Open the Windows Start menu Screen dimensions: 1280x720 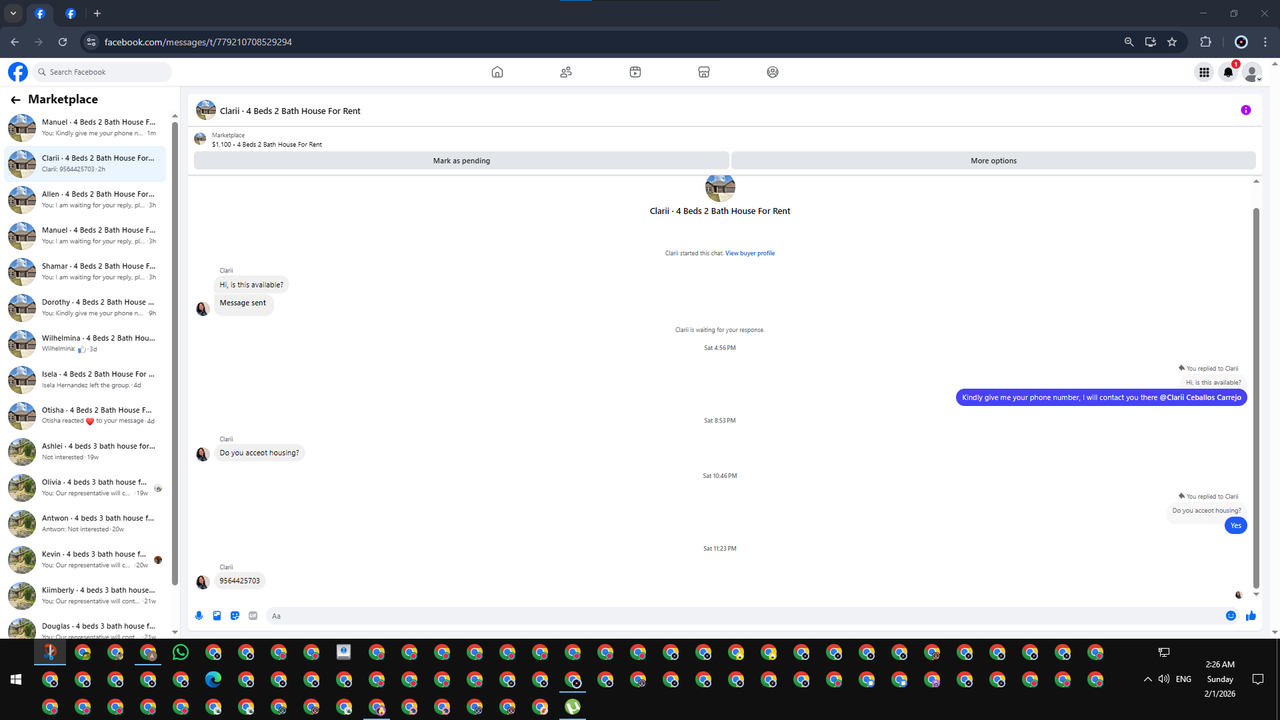pos(16,679)
